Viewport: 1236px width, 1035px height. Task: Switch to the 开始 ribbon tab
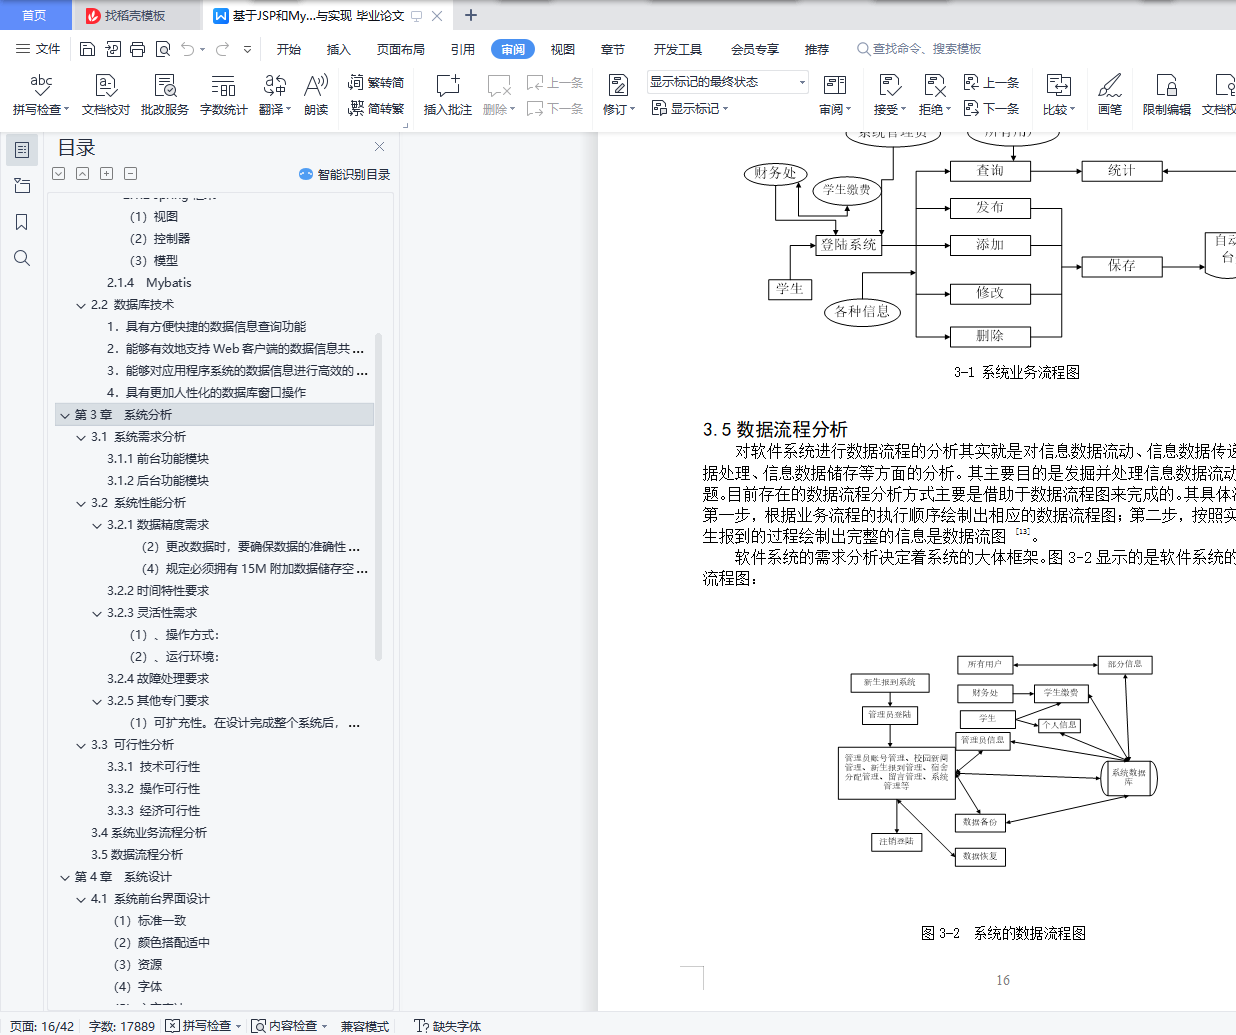[289, 49]
